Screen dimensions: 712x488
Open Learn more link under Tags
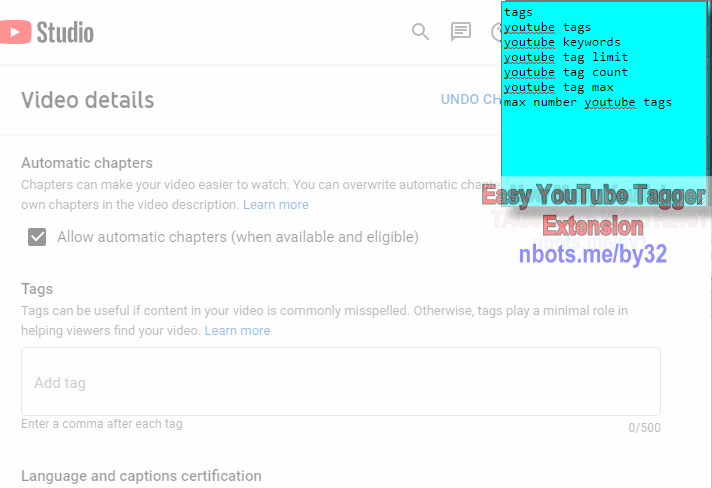tap(237, 330)
